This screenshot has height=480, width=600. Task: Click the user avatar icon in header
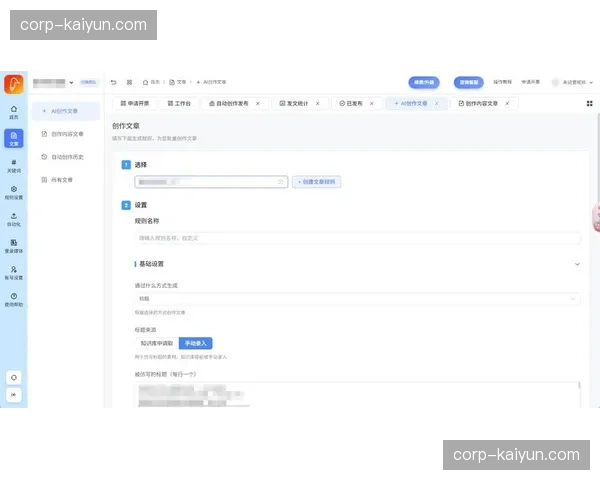coord(555,82)
